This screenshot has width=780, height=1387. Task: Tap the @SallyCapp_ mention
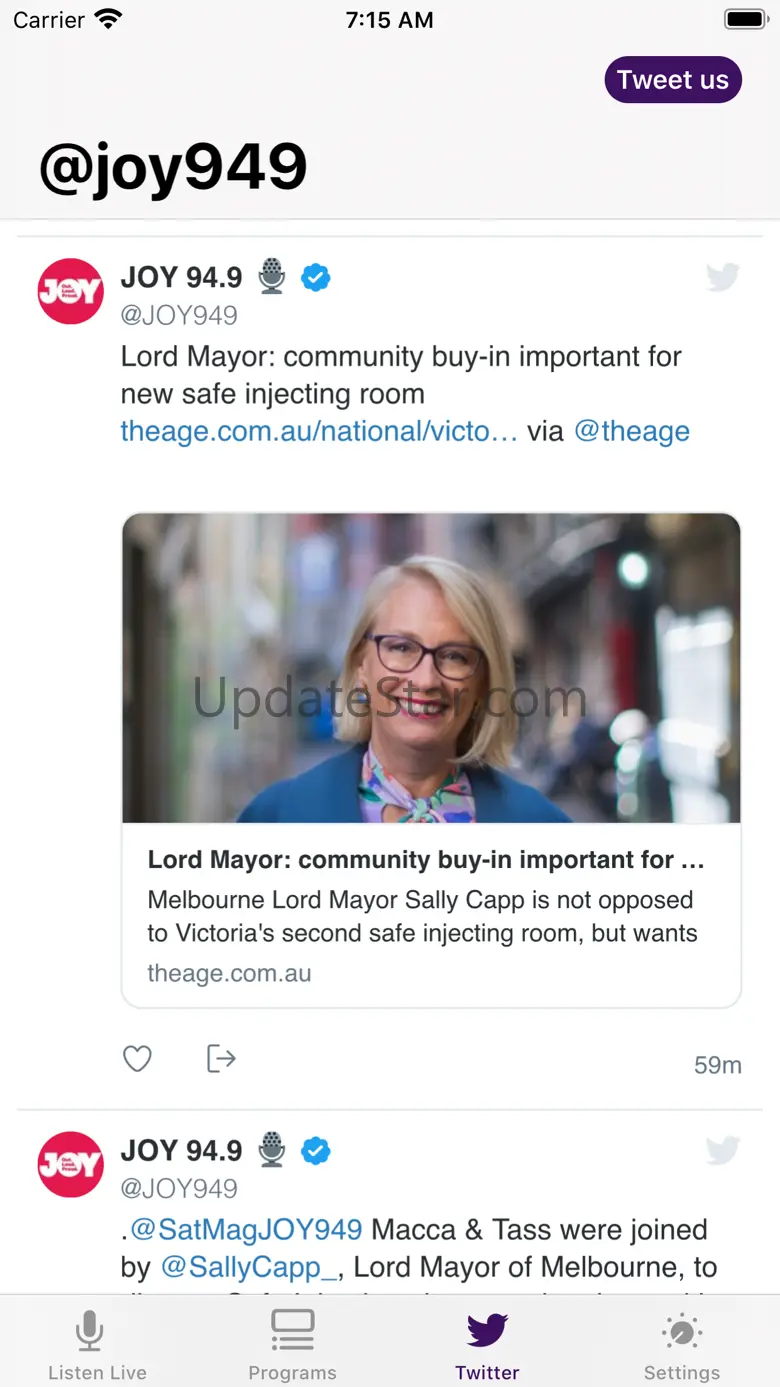[x=249, y=1267]
